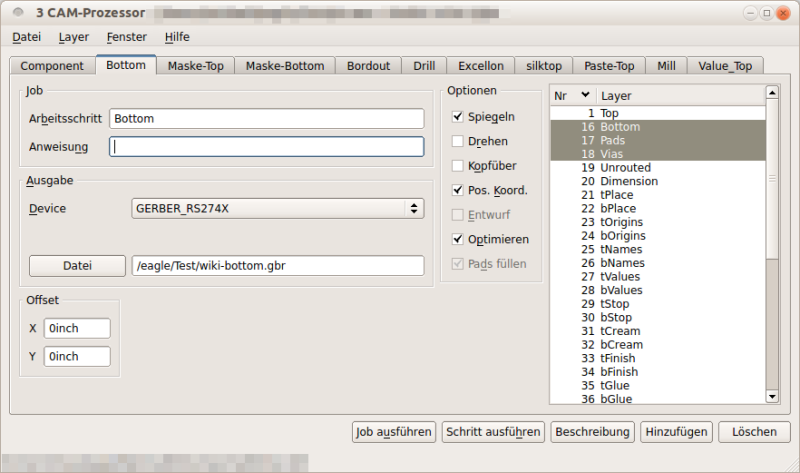Click the Job ausführen button
Screen dimensions: 800x473
[394, 432]
